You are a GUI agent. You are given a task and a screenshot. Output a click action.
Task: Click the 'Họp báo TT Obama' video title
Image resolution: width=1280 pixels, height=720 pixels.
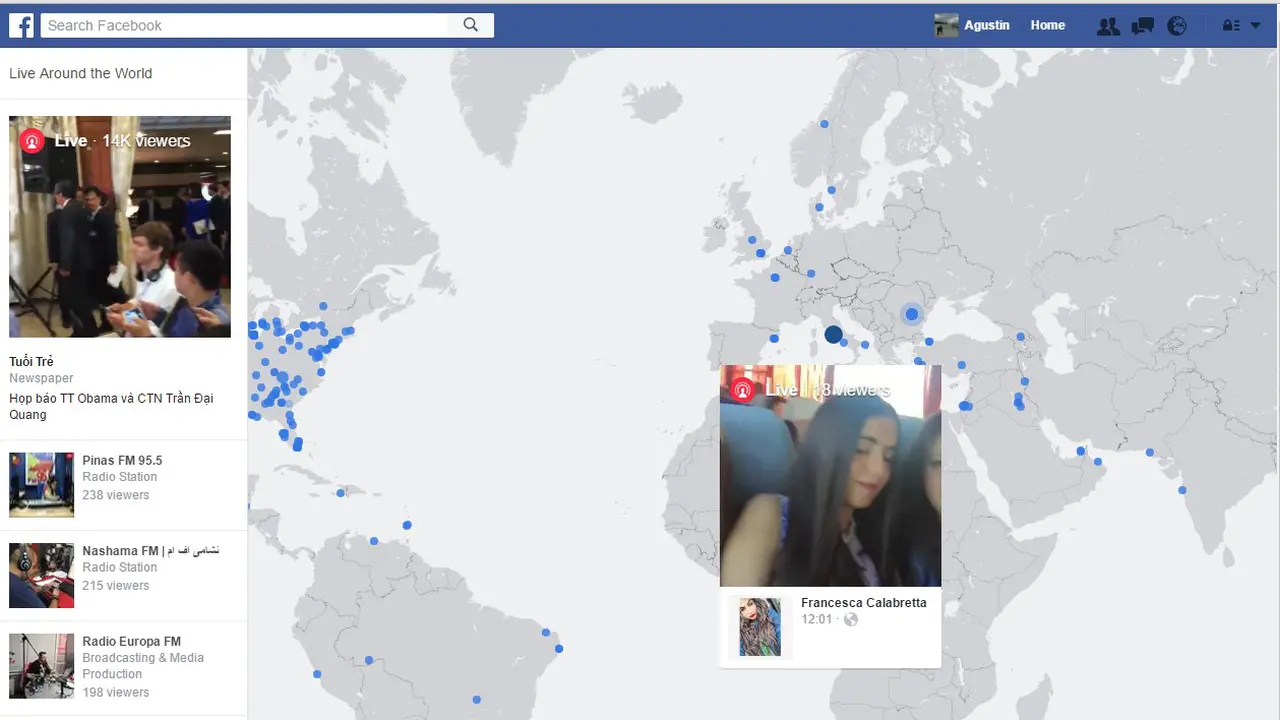[111, 406]
